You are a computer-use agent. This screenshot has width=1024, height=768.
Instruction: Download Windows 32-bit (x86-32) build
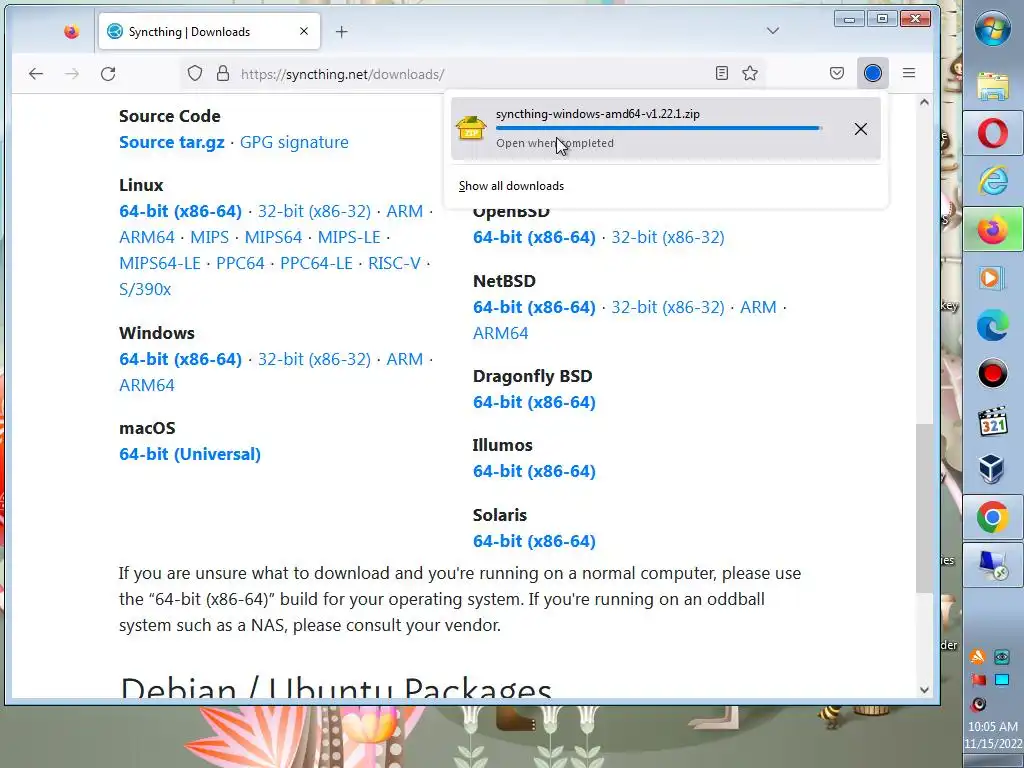(314, 359)
